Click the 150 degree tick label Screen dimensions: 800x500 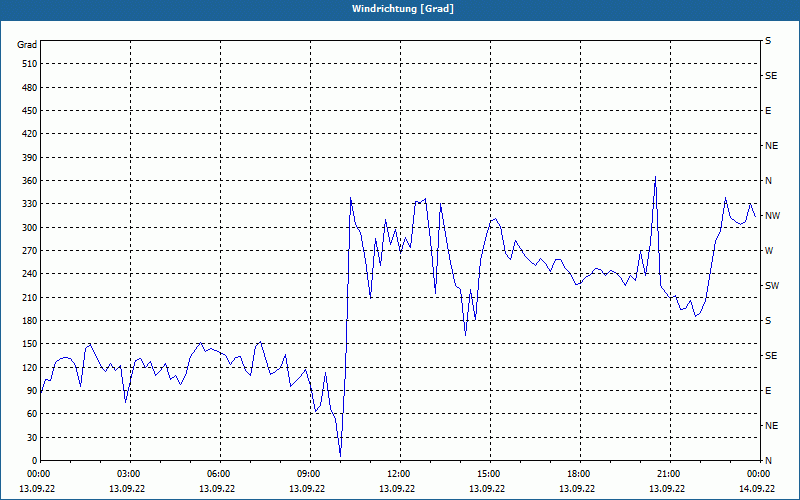point(30,344)
